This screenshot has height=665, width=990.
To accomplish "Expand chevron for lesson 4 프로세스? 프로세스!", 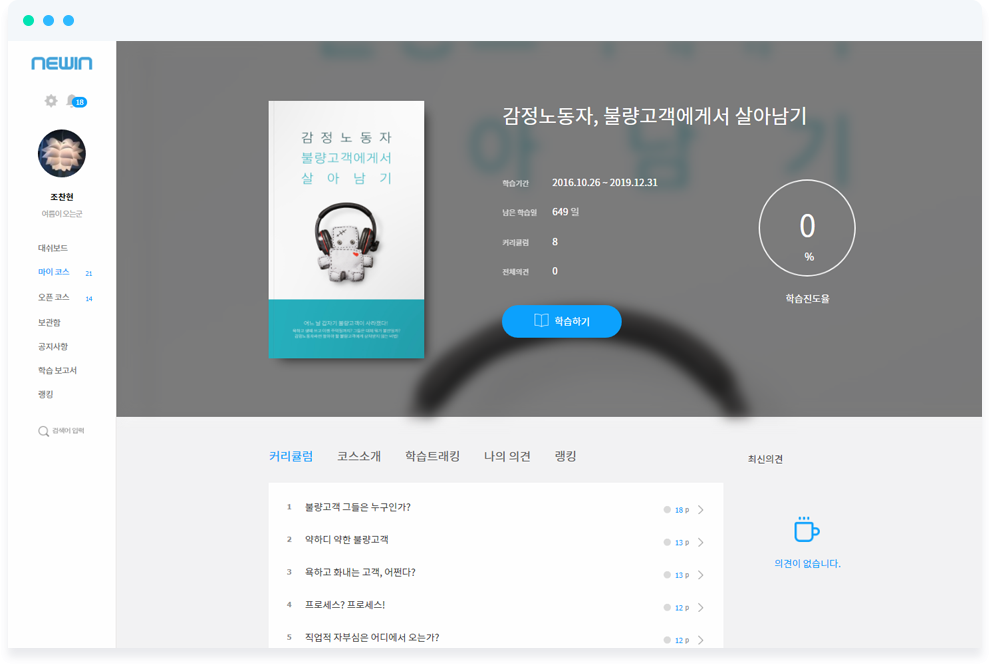I will pyautogui.click(x=701, y=608).
